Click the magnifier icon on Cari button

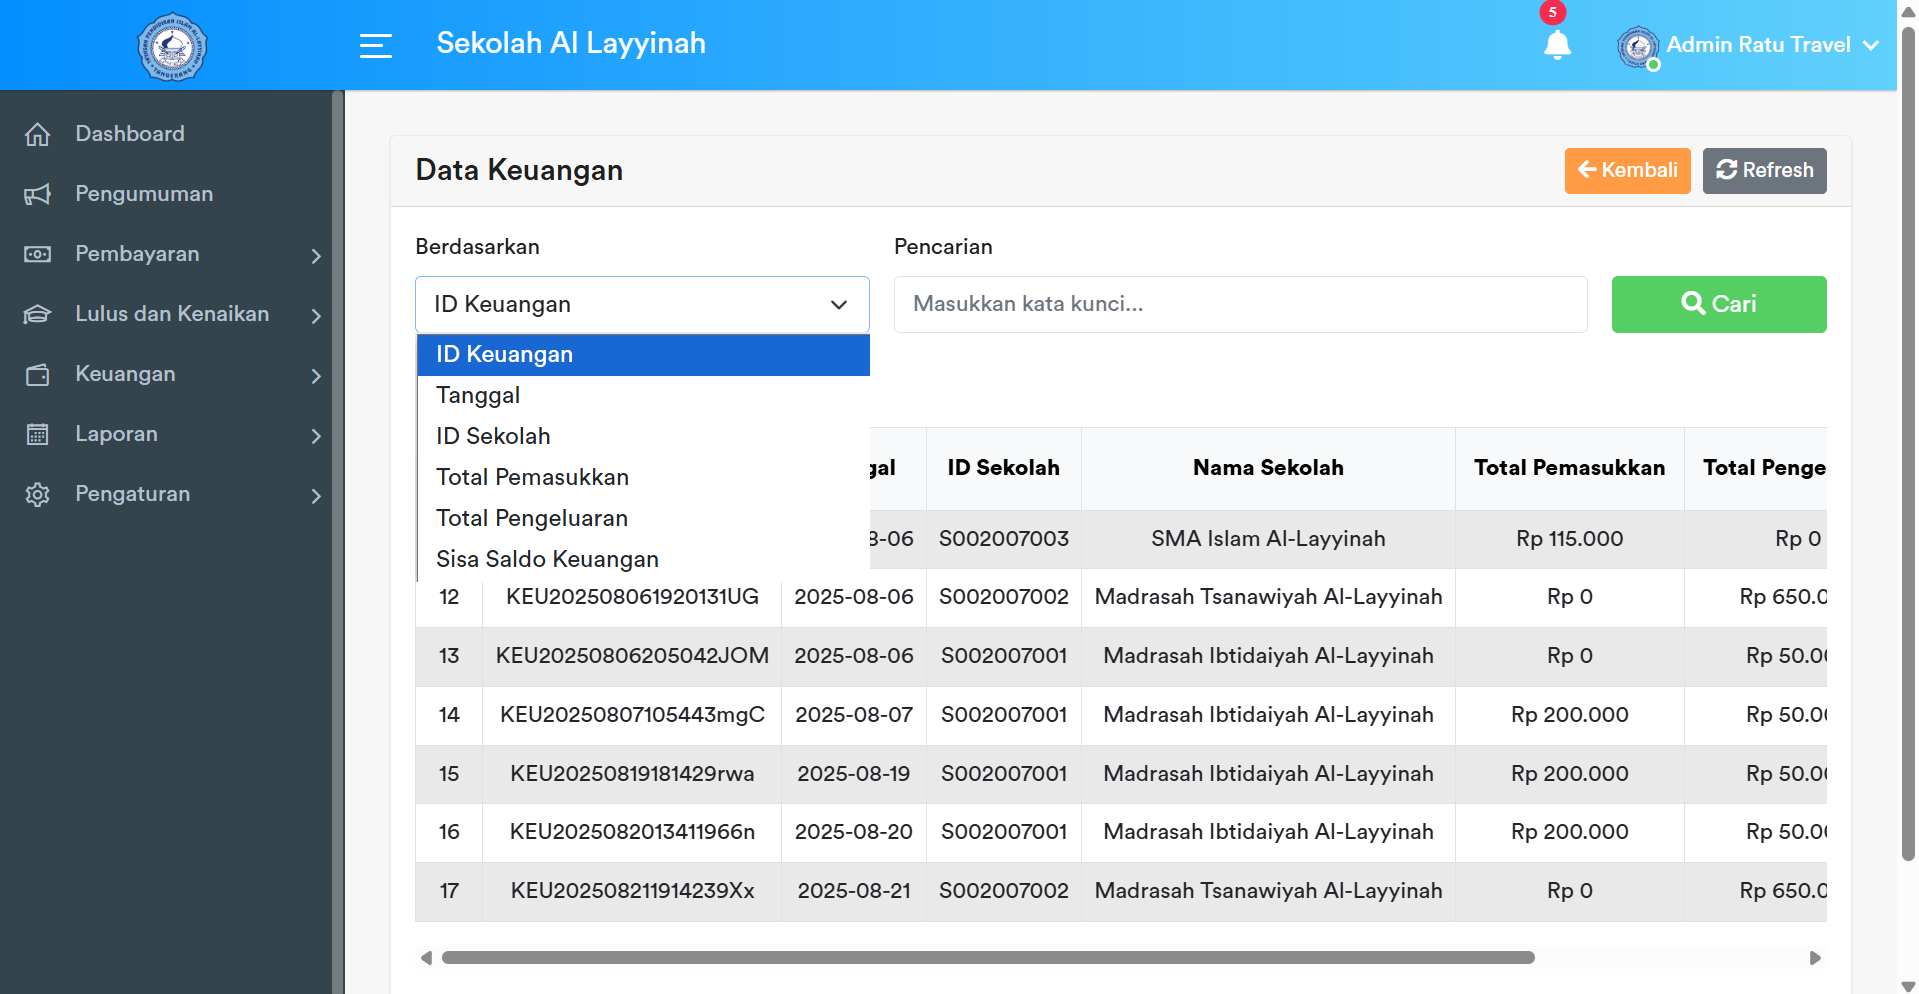(1692, 304)
